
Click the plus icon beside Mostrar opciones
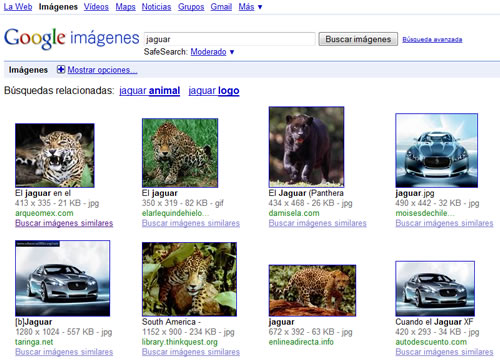pyautogui.click(x=61, y=69)
